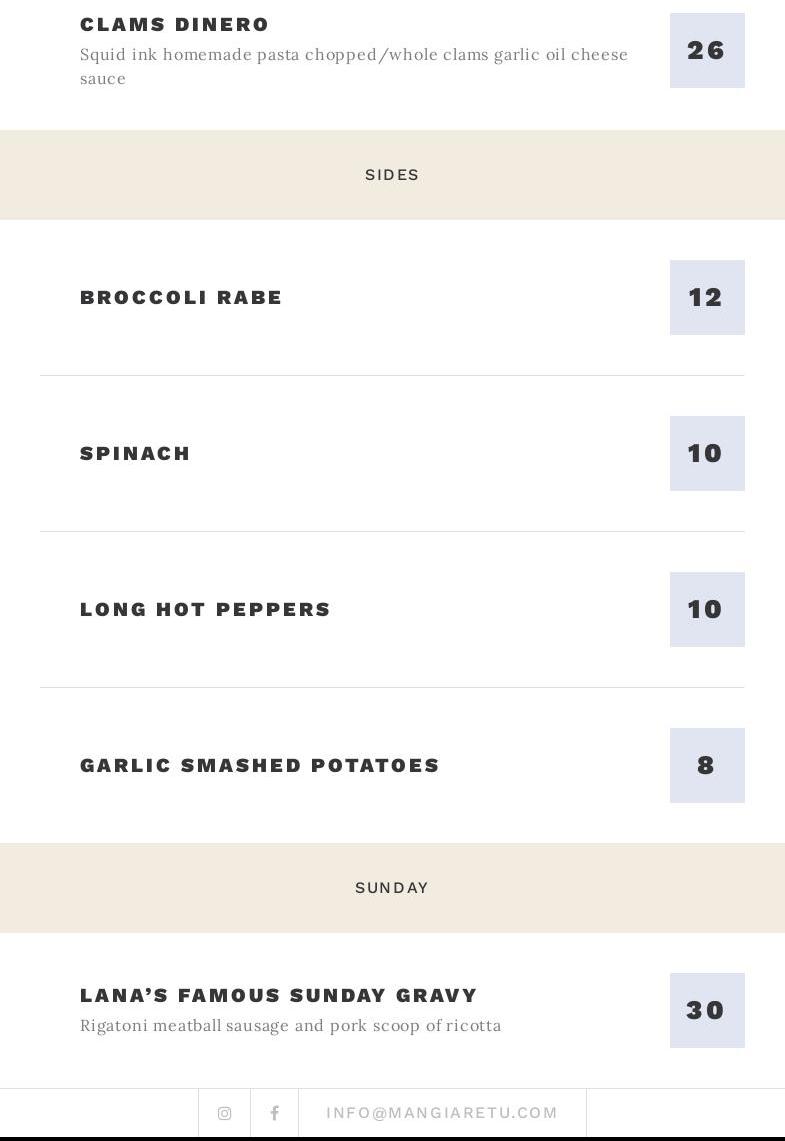Select the Sides section header

[x=392, y=175]
